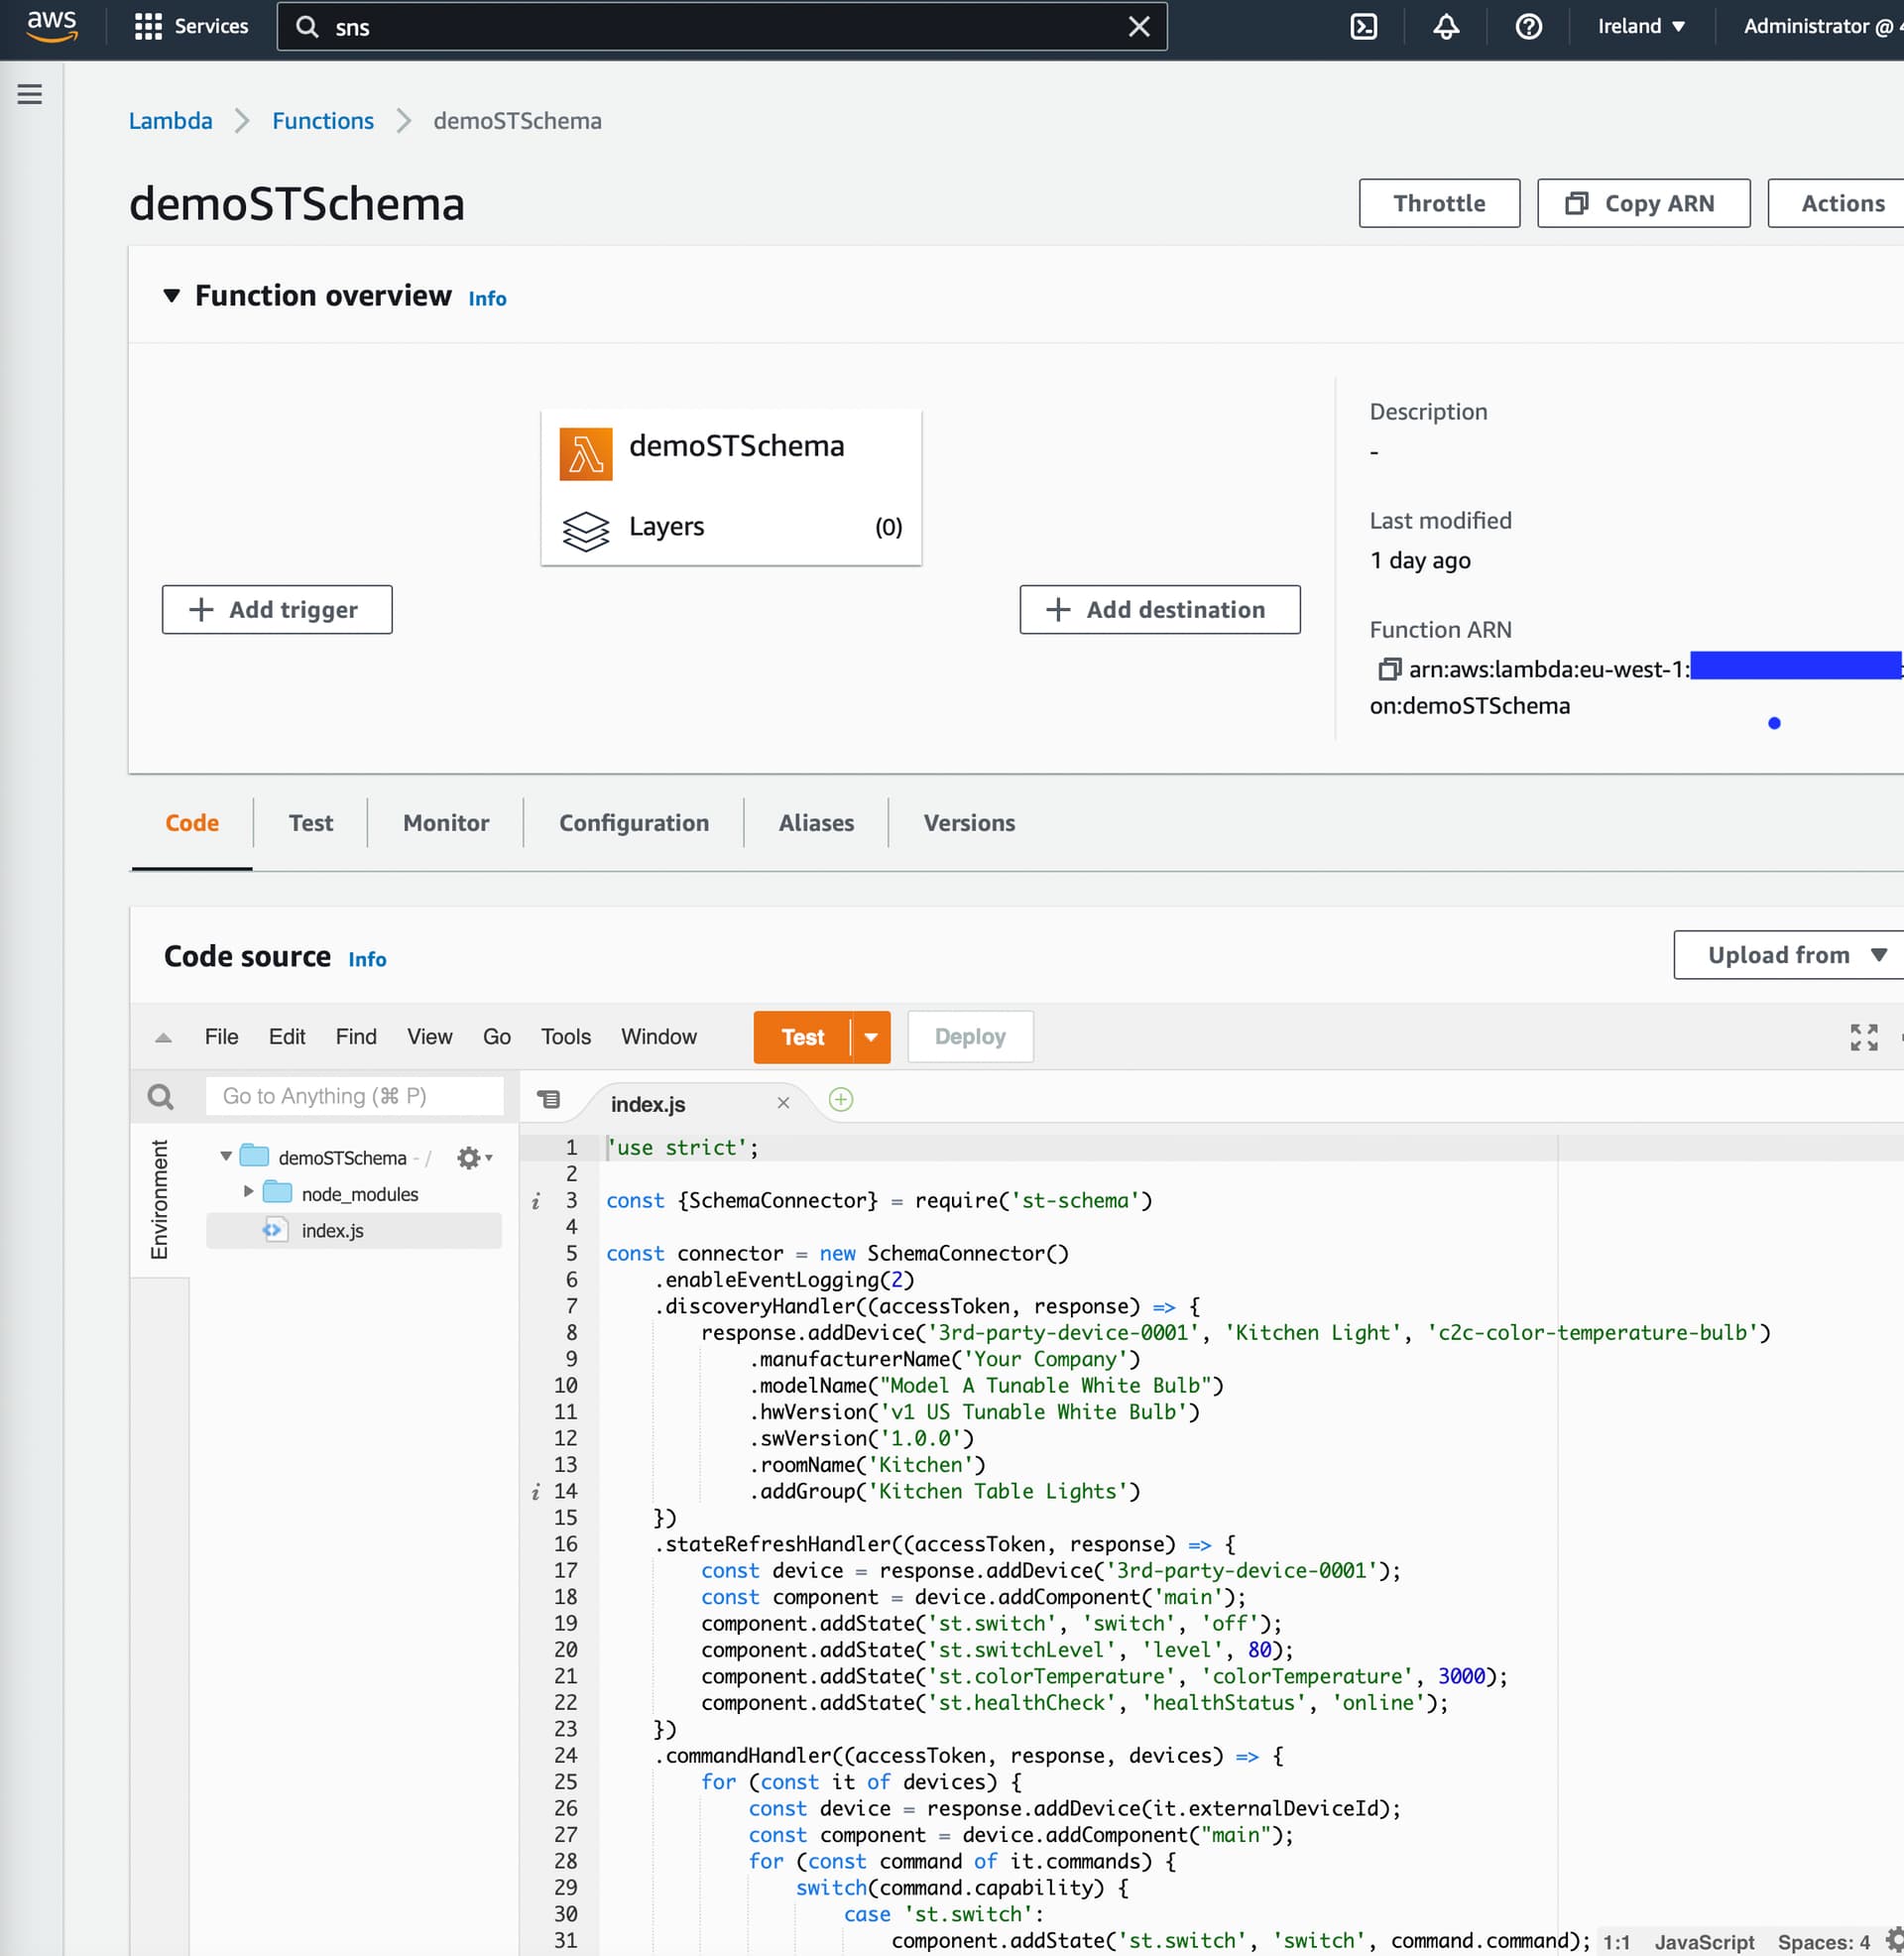Add new editor tab with plus icon

tap(841, 1100)
